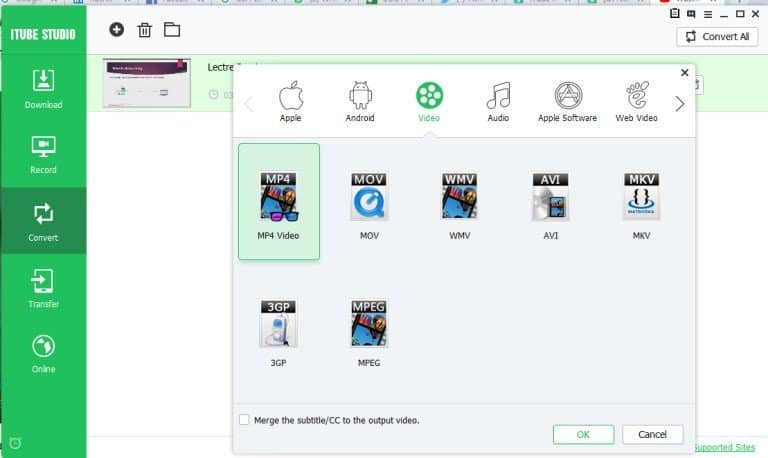The height and width of the screenshot is (458, 768).
Task: Open the Supported Sites link
Action: click(x=724, y=447)
